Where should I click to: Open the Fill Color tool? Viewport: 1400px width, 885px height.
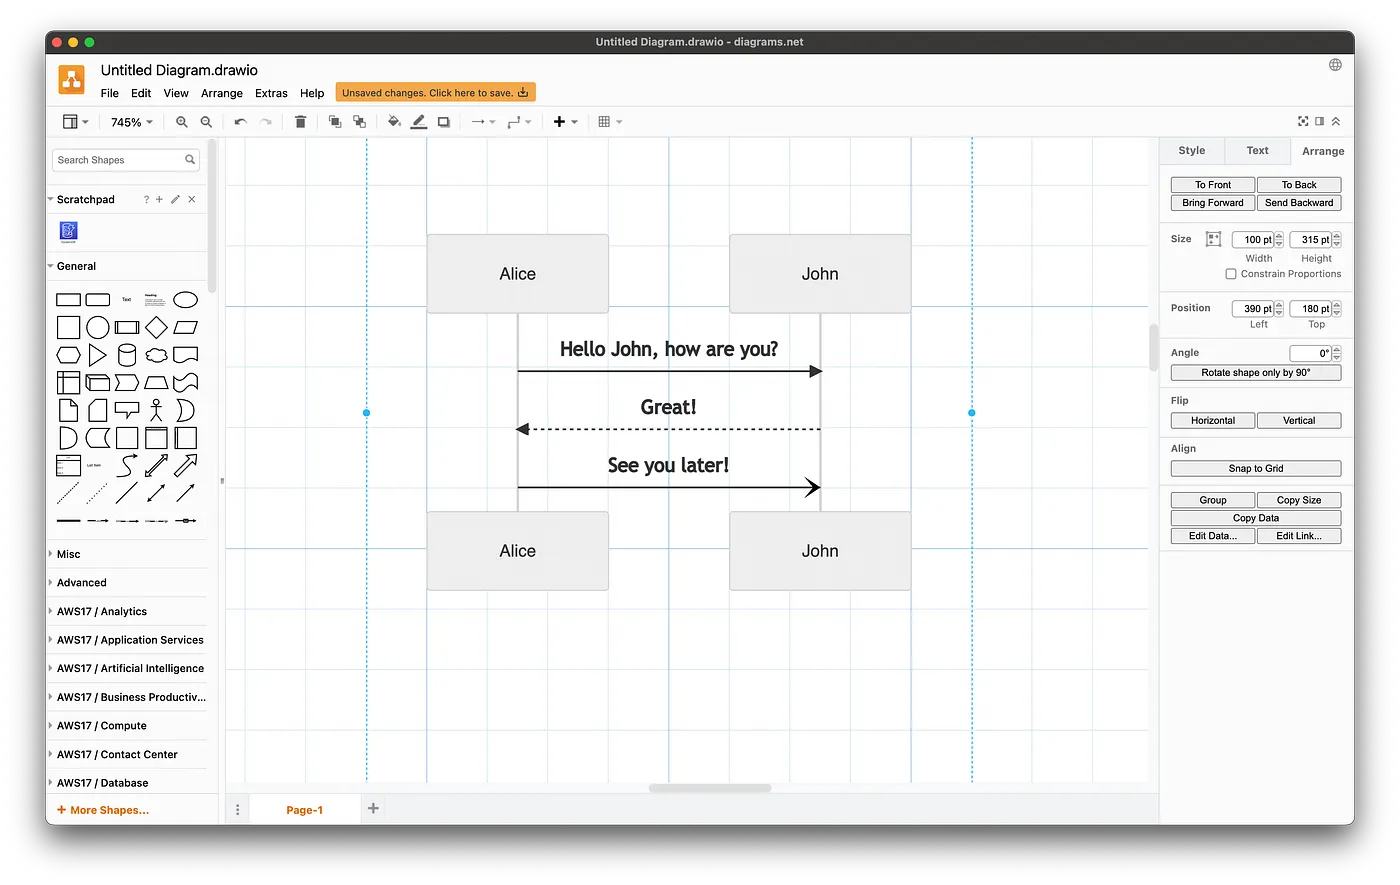point(393,121)
